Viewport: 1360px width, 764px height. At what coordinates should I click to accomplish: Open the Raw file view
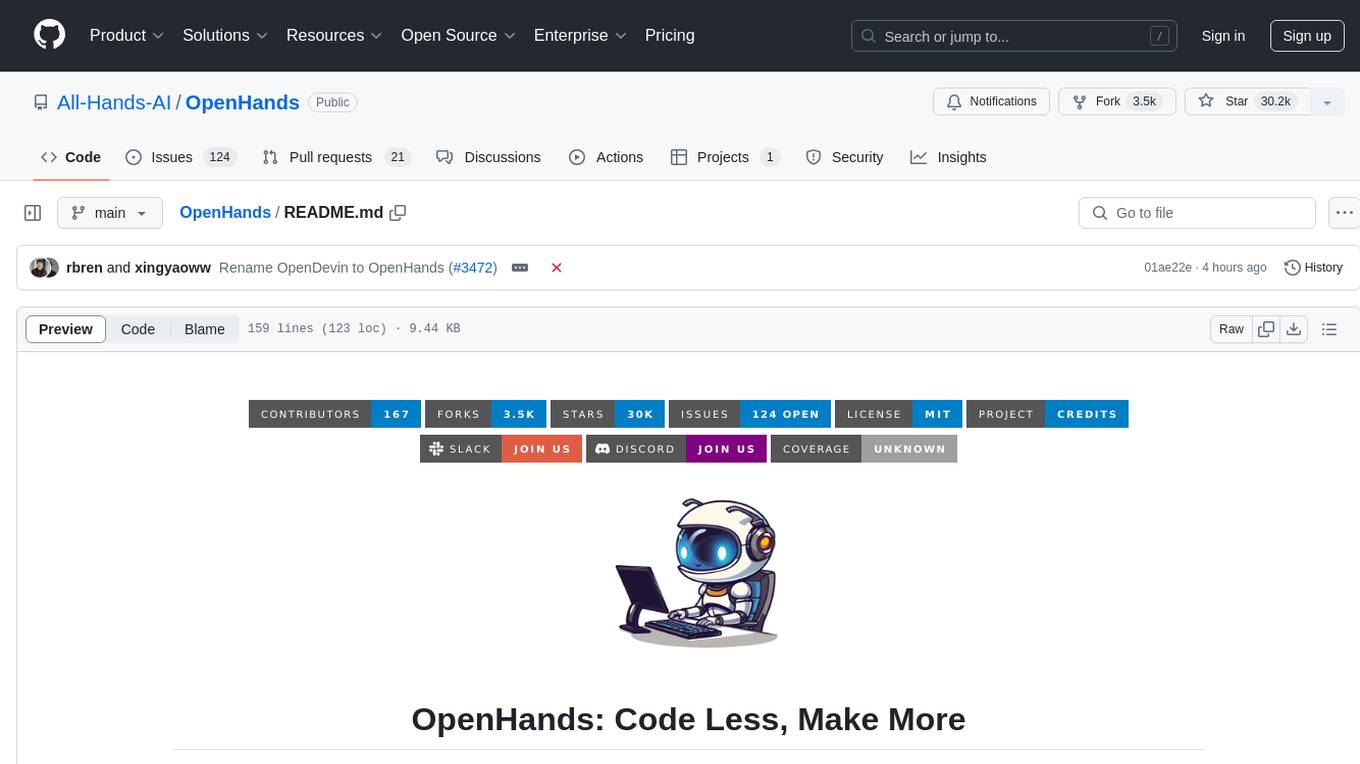coord(1231,329)
